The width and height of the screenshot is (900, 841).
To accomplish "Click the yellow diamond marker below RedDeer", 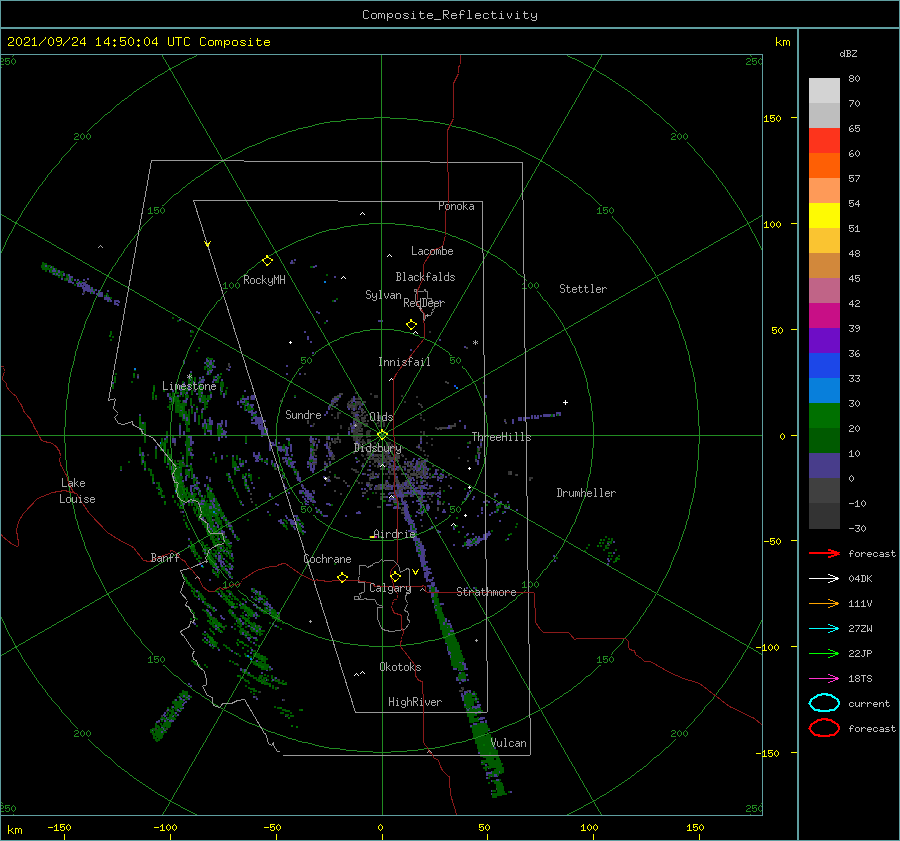I will pos(412,325).
